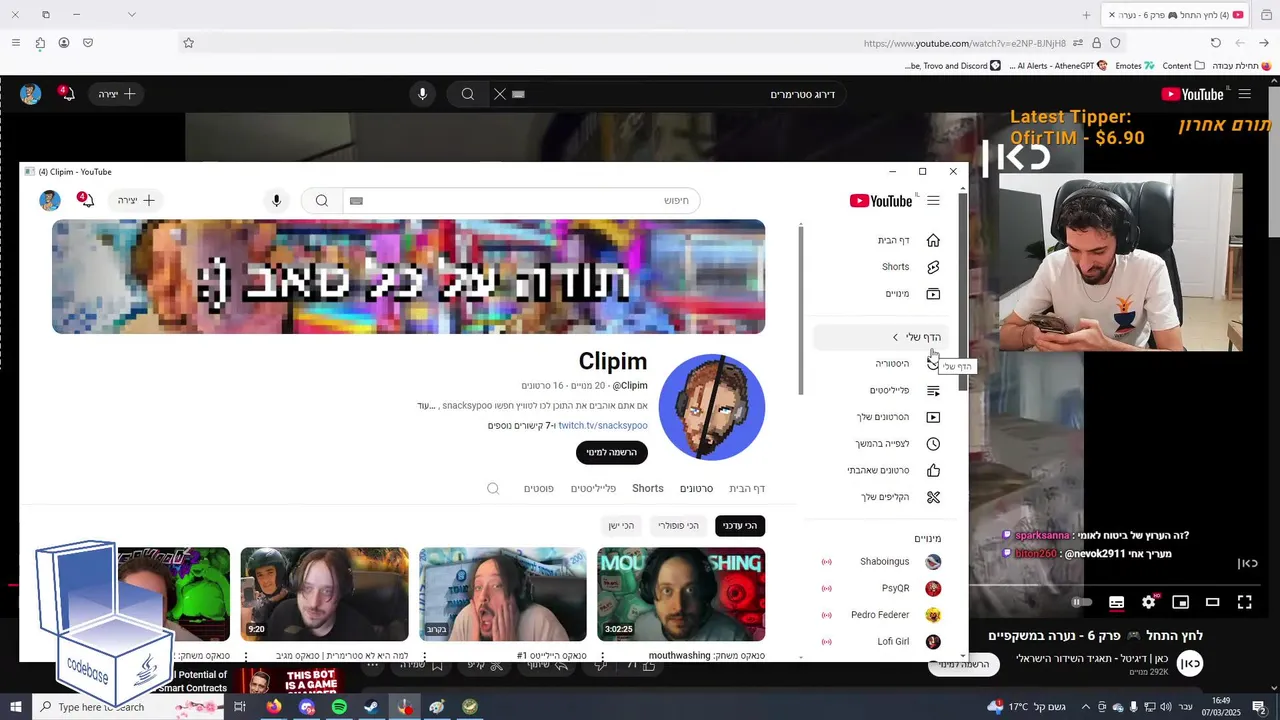Select Firefox tab 'לחץ התחל פרק 6'
Screen dimensions: 1280x720
[1176, 15]
